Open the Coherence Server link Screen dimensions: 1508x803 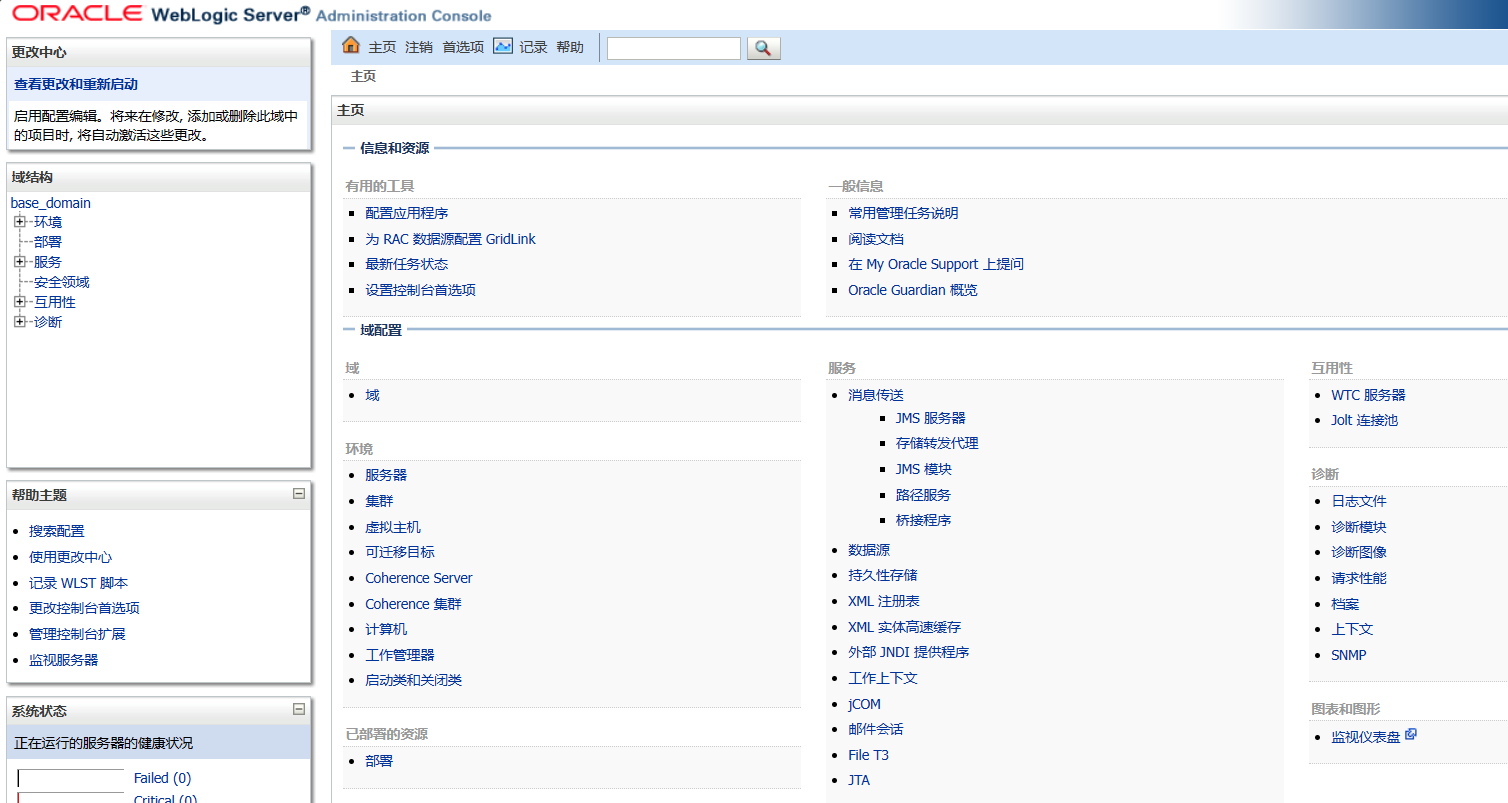[x=419, y=578]
